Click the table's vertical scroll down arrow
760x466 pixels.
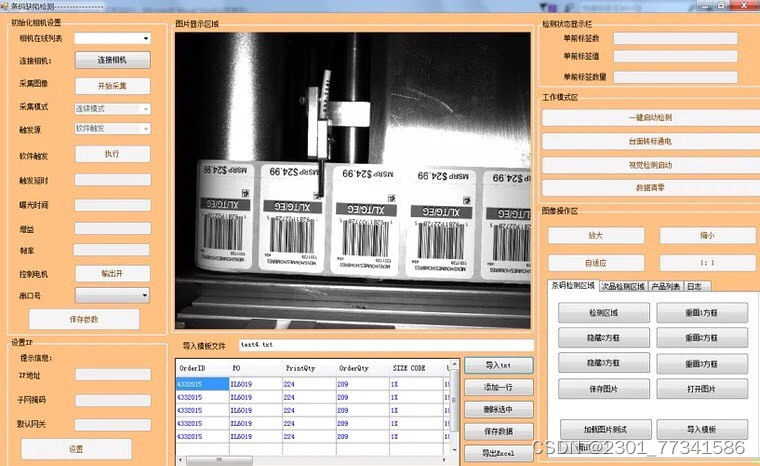click(x=455, y=450)
